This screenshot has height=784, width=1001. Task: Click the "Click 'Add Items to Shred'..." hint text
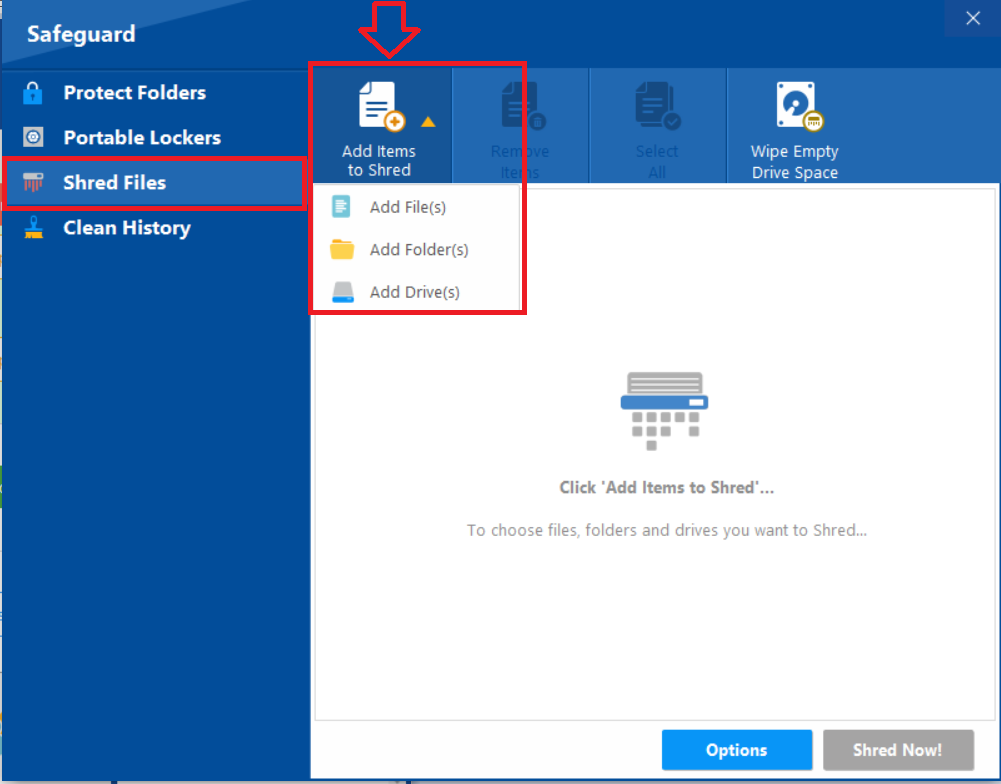coord(666,488)
